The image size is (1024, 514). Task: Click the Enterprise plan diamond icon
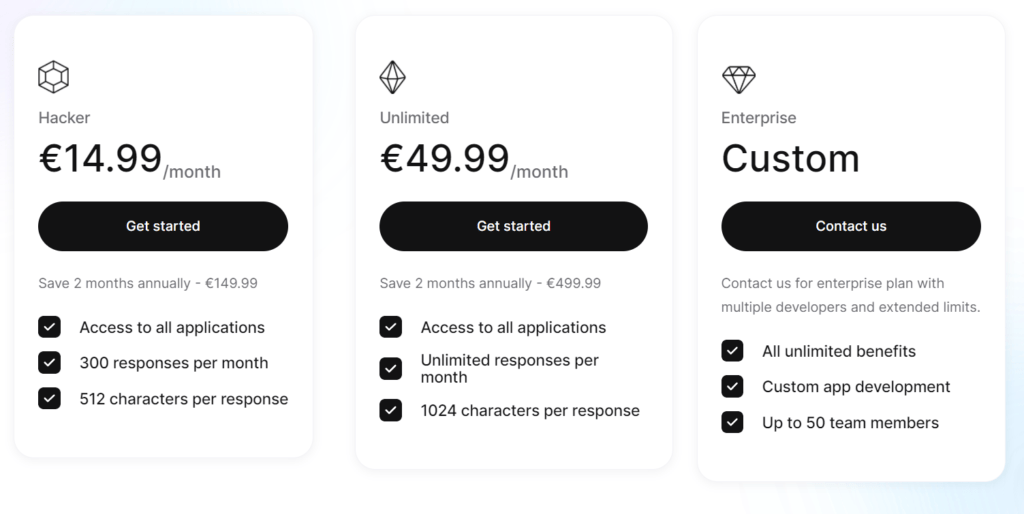tap(738, 78)
